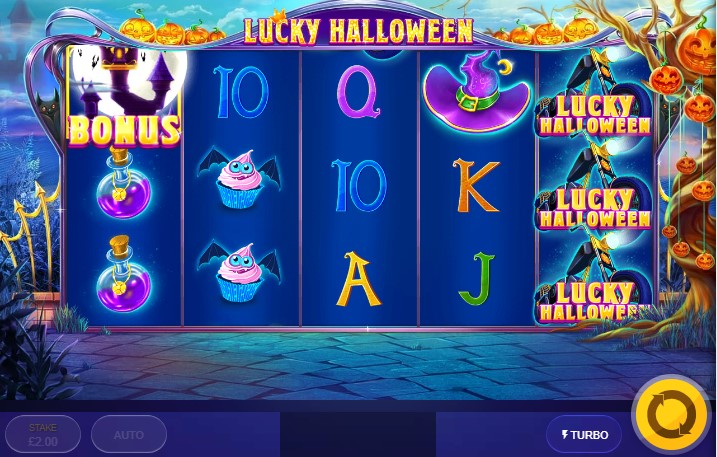Click the orange K symbol
Image resolution: width=717 pixels, height=457 pixels.
pyautogui.click(x=476, y=185)
